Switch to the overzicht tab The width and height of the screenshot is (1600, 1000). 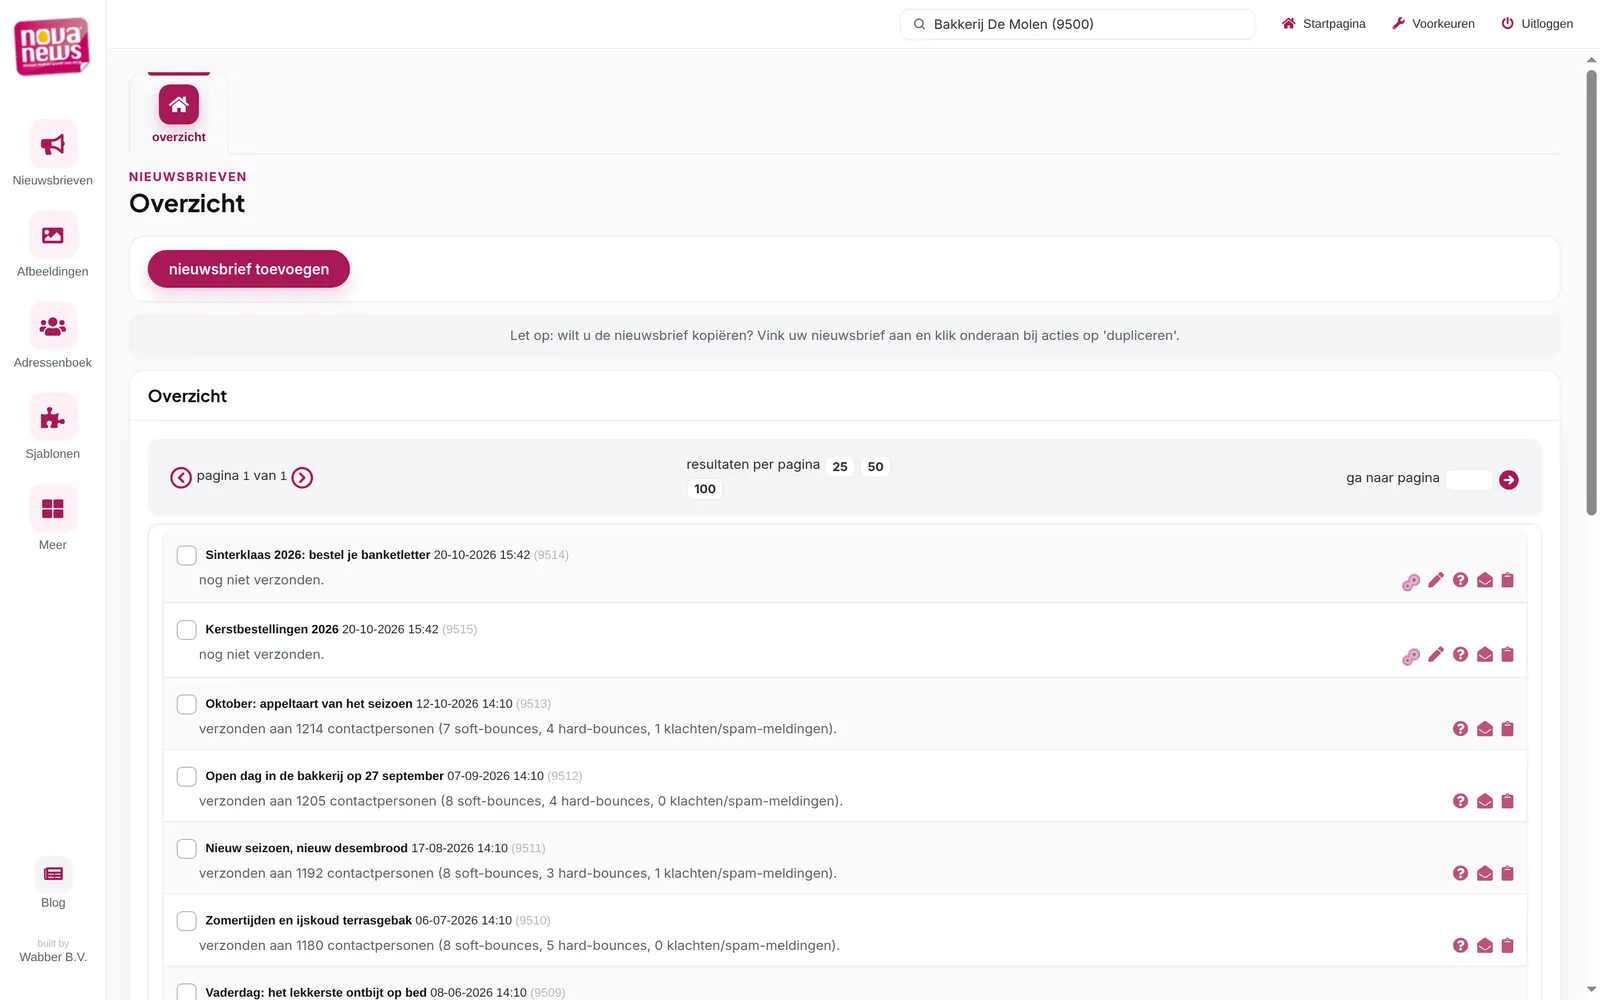coord(179,113)
